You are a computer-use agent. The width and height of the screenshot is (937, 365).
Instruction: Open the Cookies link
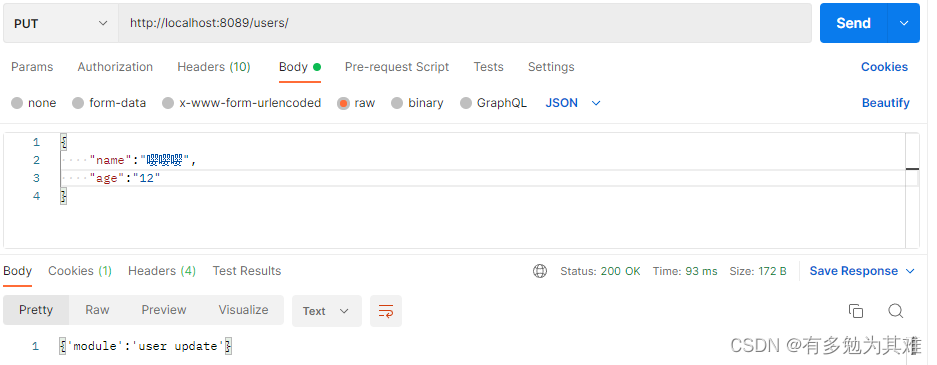(x=884, y=67)
